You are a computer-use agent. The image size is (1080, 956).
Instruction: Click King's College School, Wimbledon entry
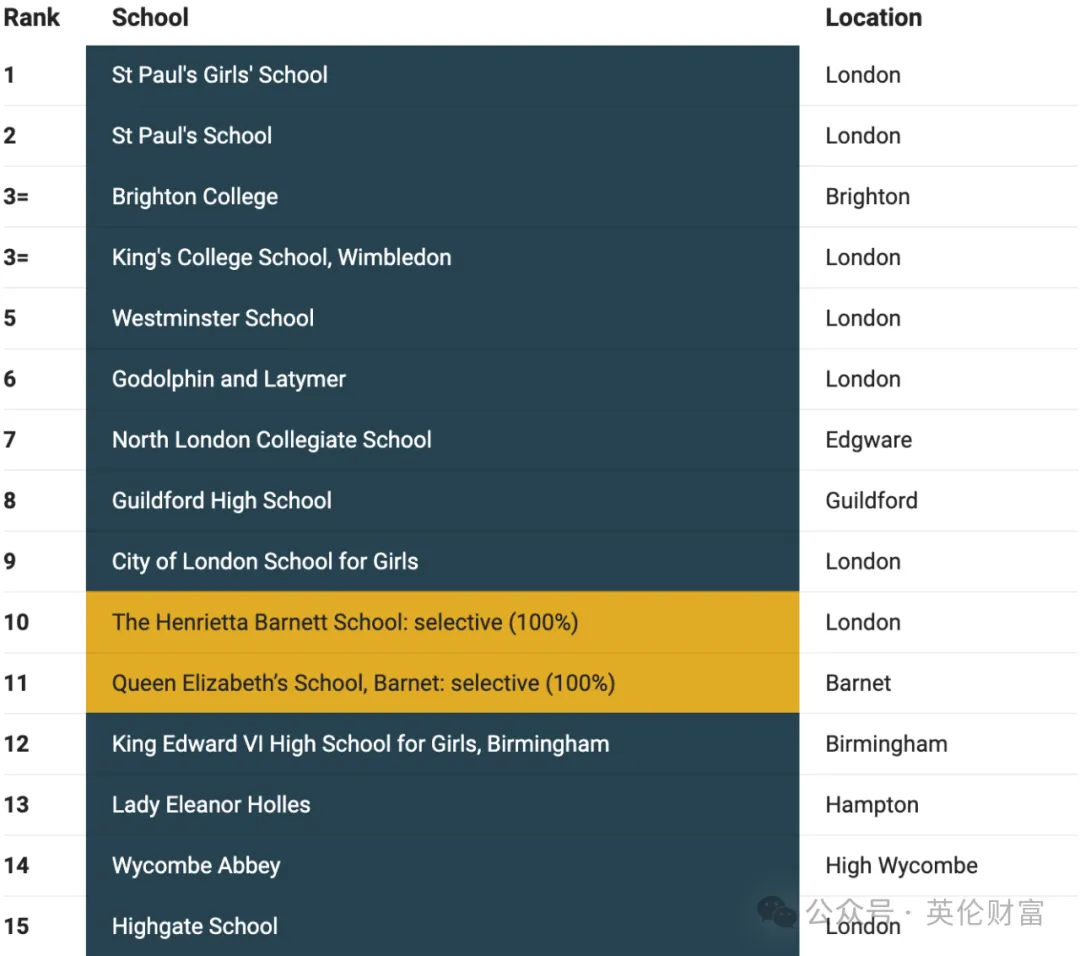(282, 258)
